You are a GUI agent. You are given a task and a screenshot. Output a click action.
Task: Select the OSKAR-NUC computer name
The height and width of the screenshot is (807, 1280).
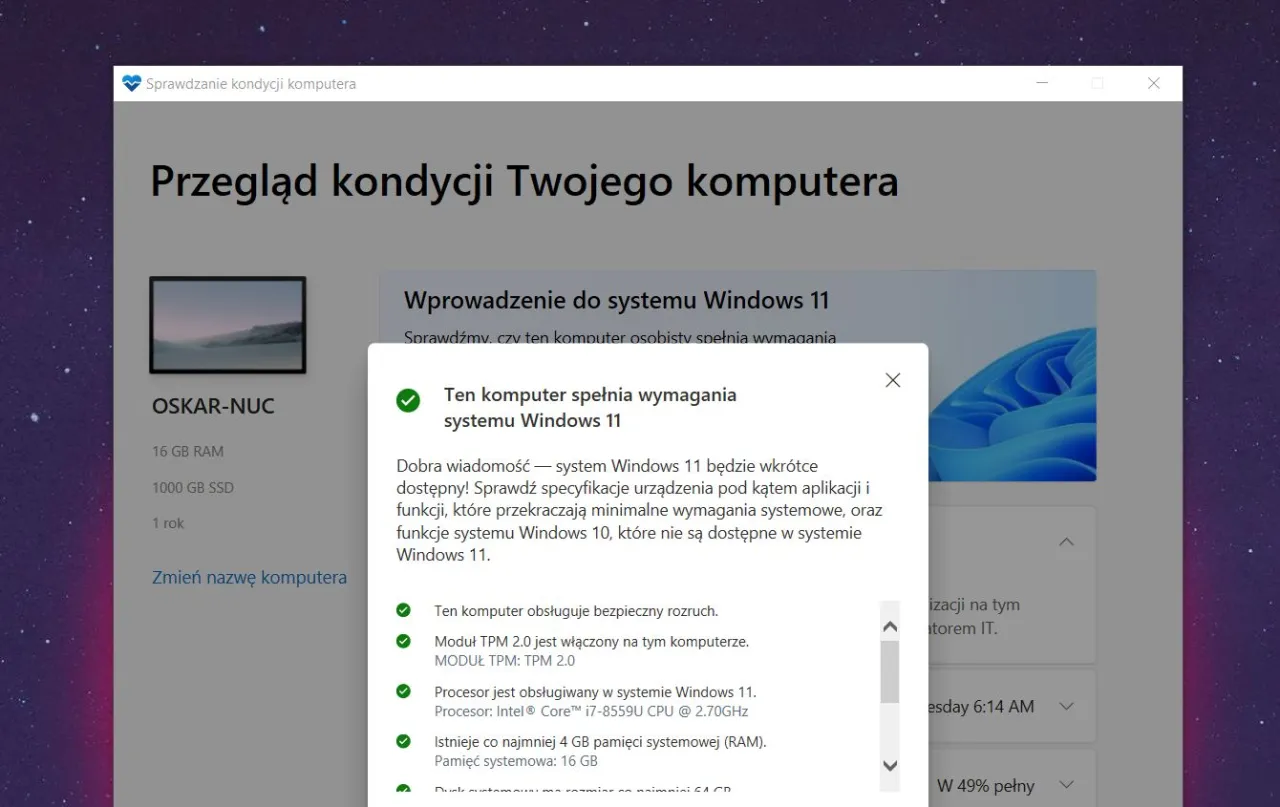(x=213, y=405)
